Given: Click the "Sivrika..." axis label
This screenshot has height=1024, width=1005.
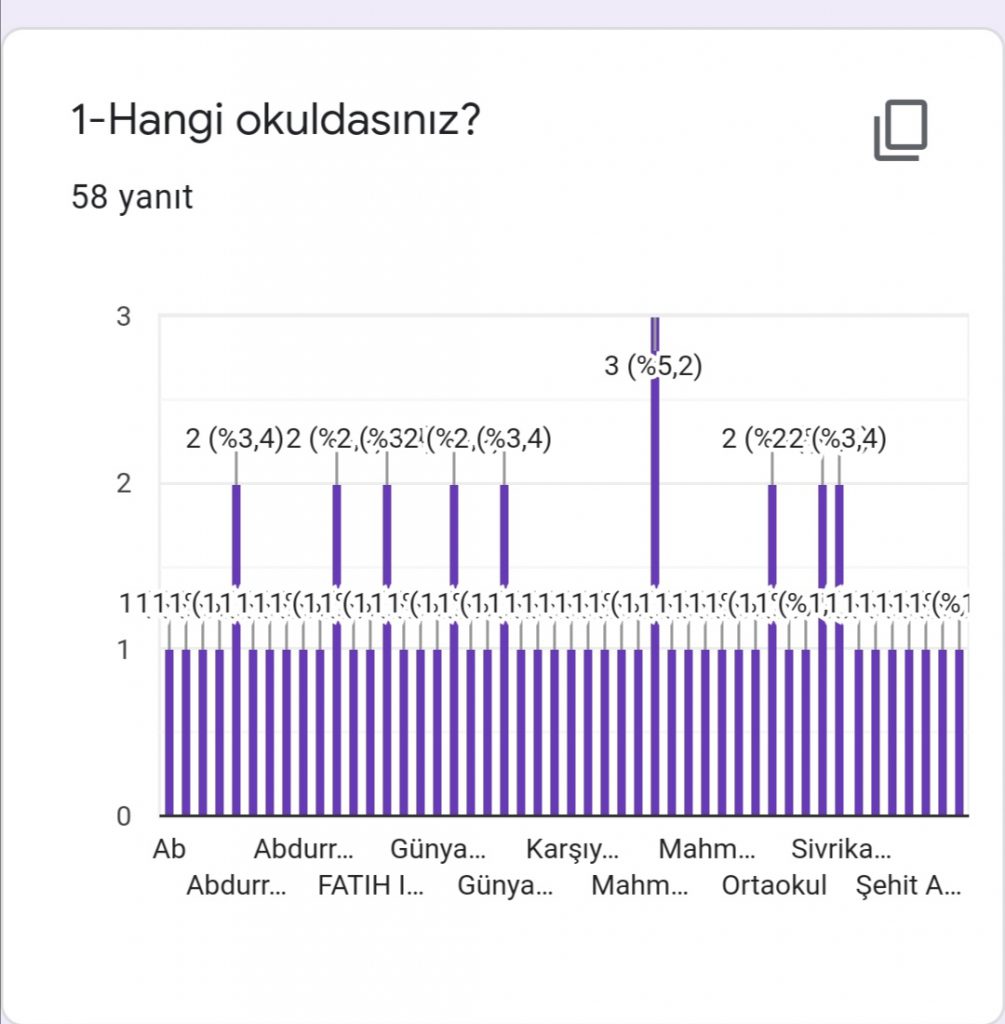Looking at the screenshot, I should 841,851.
